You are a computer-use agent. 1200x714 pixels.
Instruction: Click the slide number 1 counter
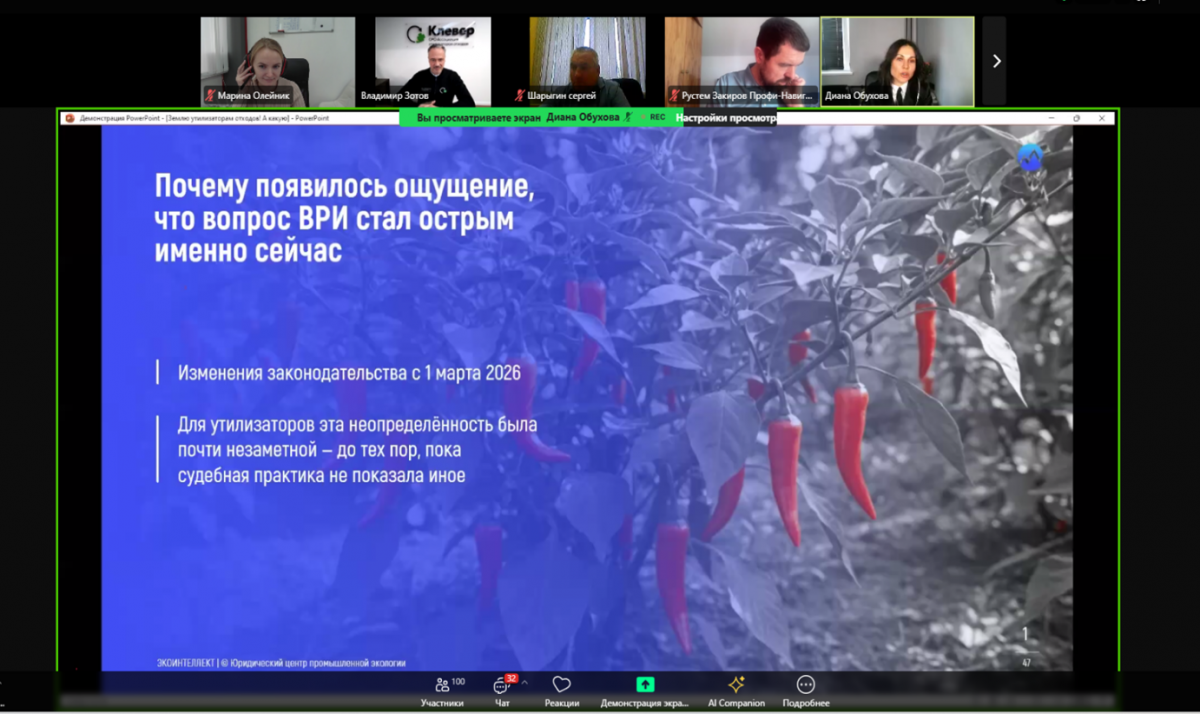[x=1024, y=634]
